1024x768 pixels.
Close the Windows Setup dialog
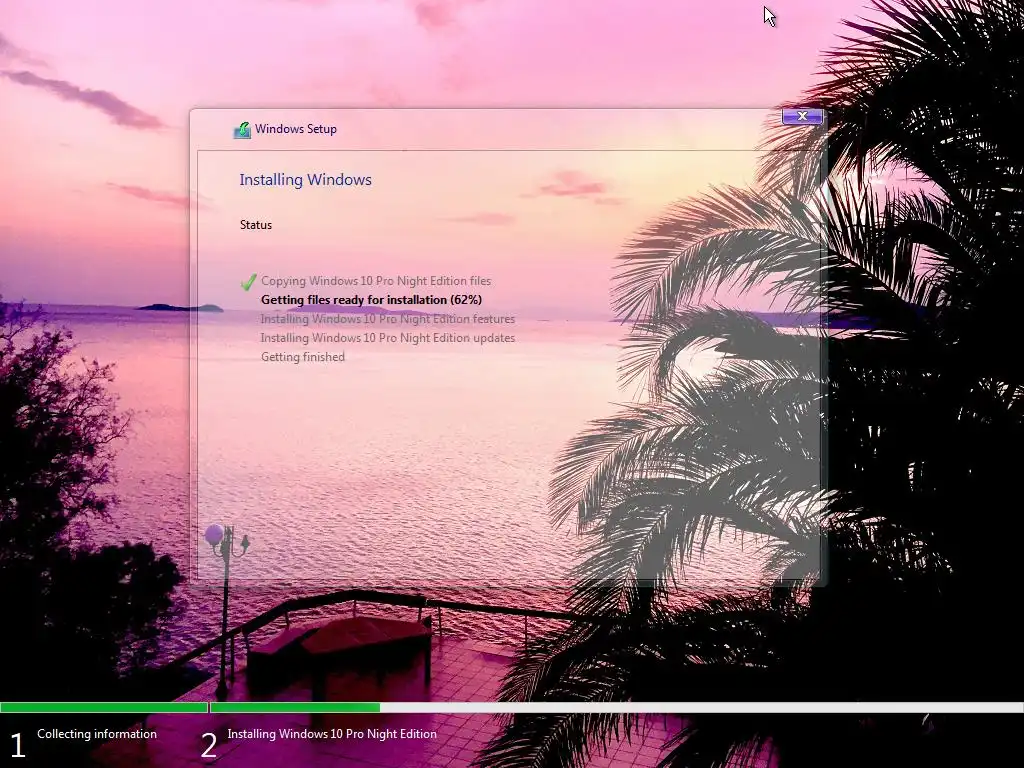click(x=803, y=116)
